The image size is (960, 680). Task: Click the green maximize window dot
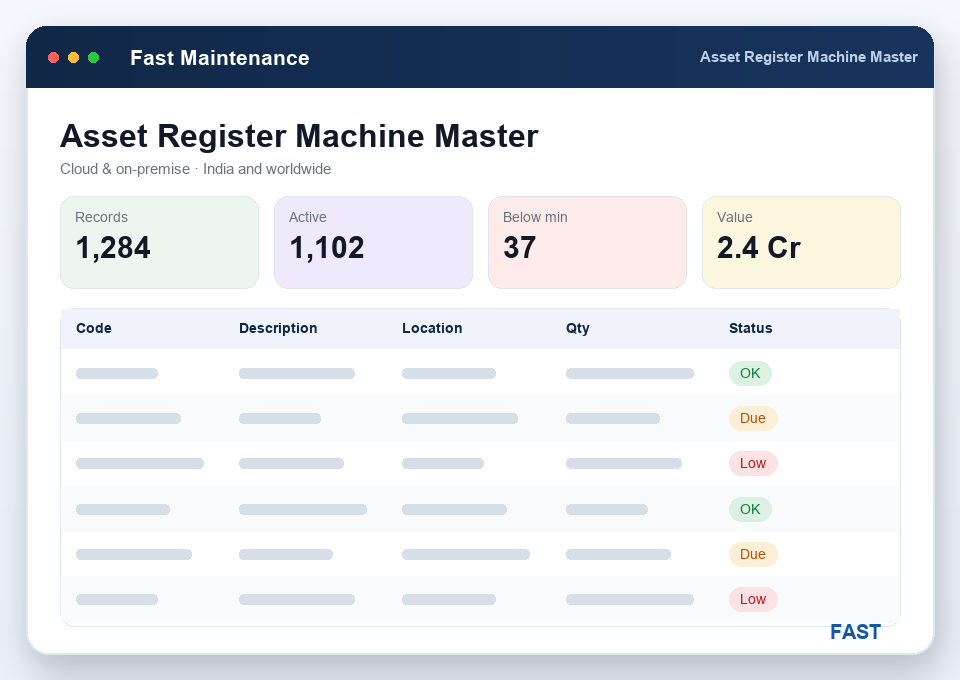click(x=94, y=58)
